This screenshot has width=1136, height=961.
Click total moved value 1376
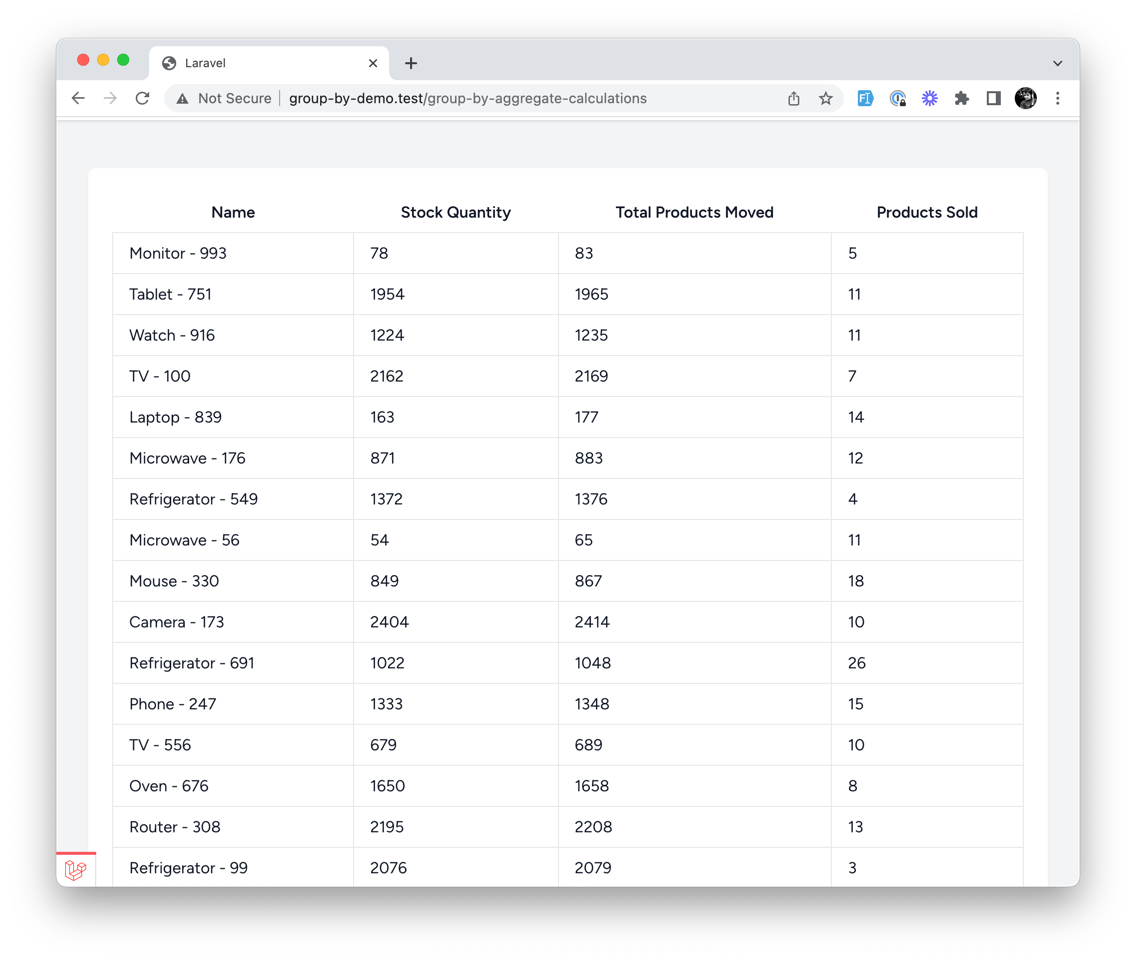click(591, 499)
